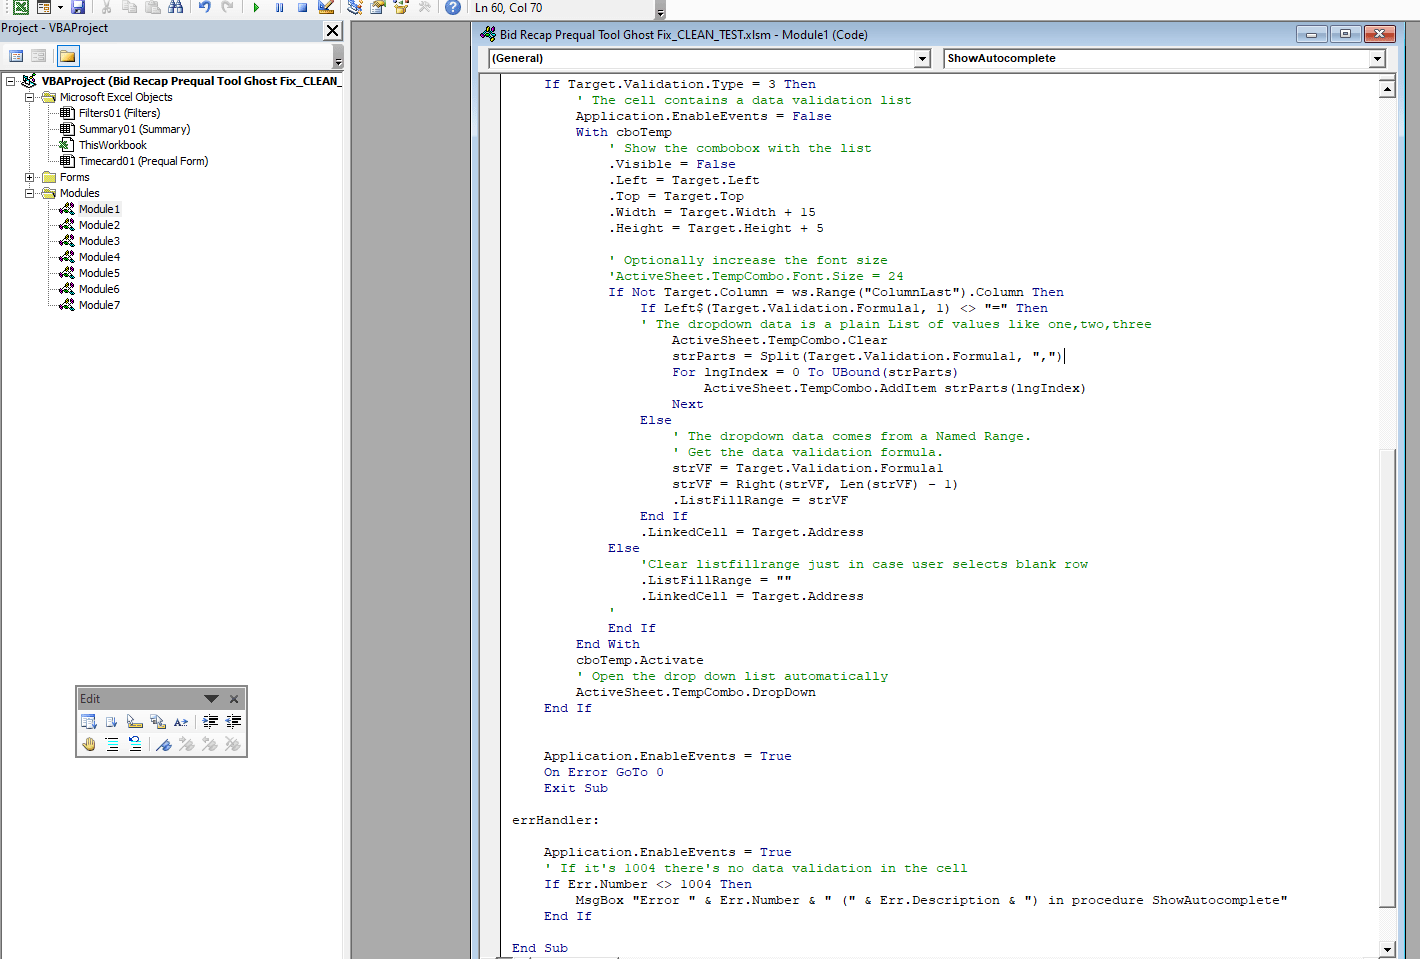Image resolution: width=1420 pixels, height=959 pixels.
Task: Click the 'Exit Sub' code line
Action: [x=575, y=788]
